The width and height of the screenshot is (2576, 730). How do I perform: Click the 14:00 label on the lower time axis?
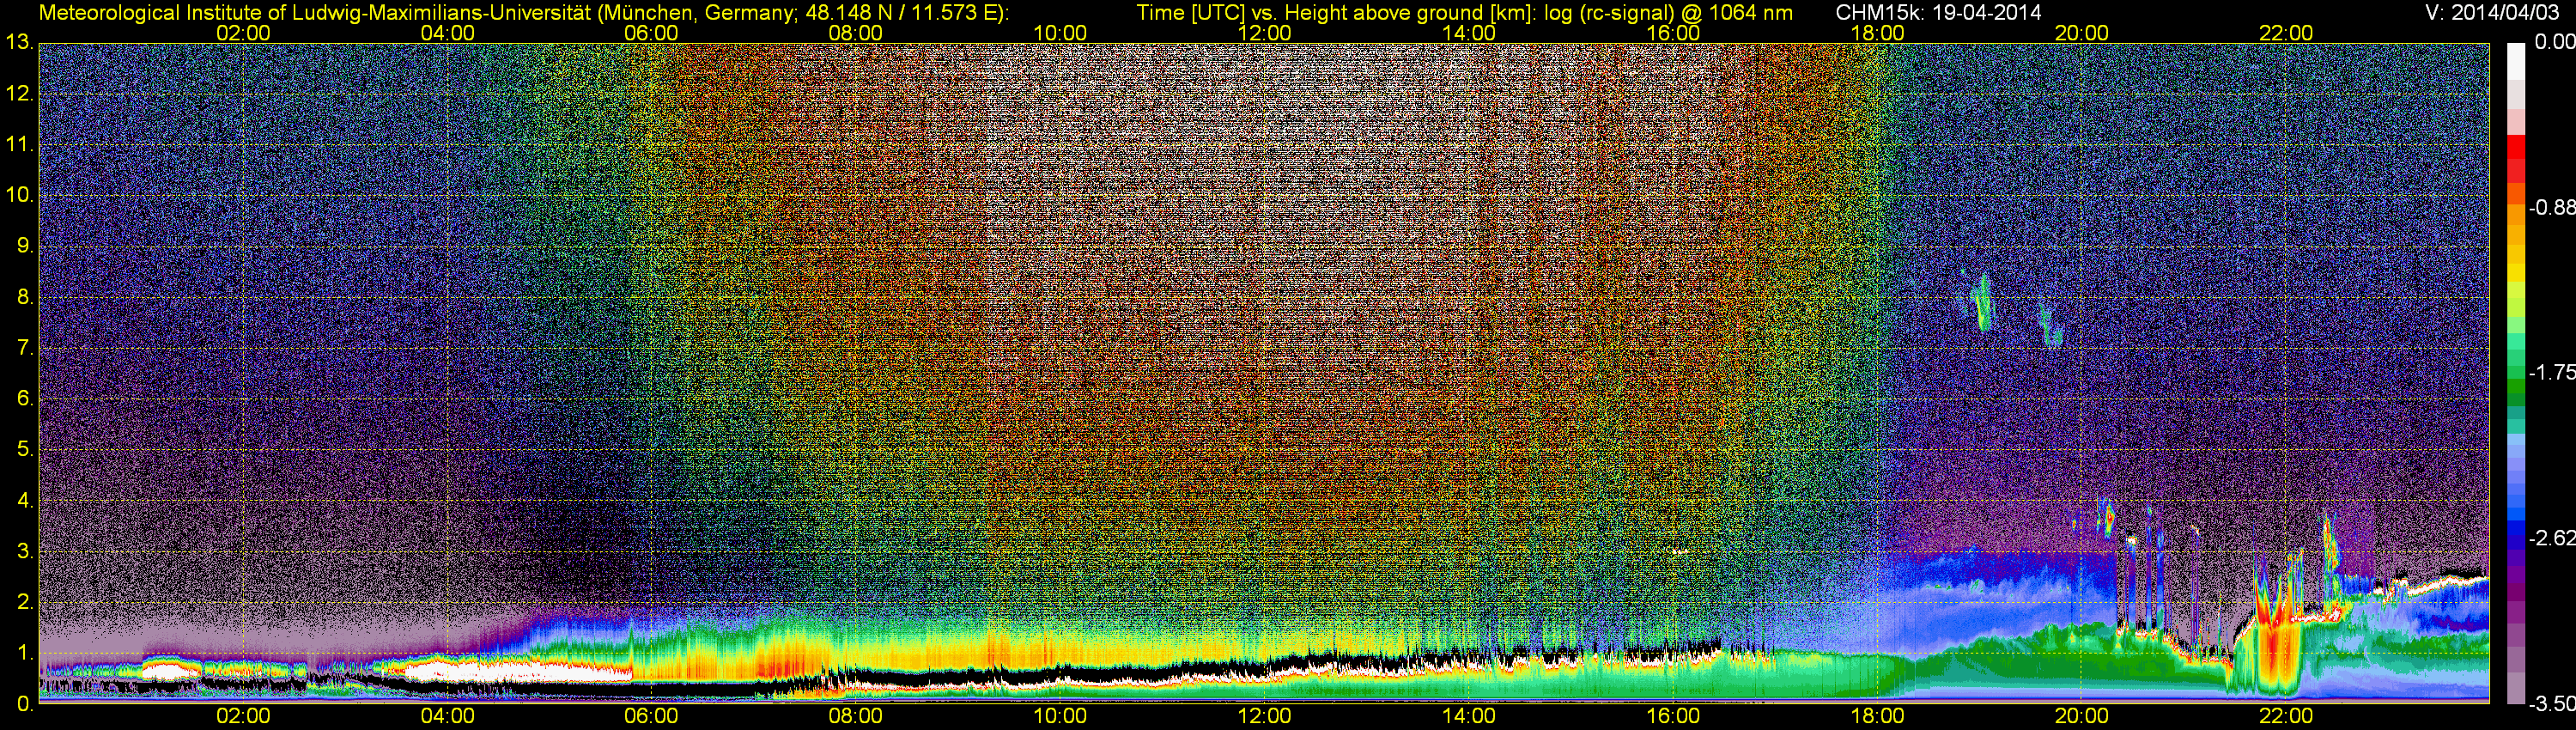pos(1469,717)
